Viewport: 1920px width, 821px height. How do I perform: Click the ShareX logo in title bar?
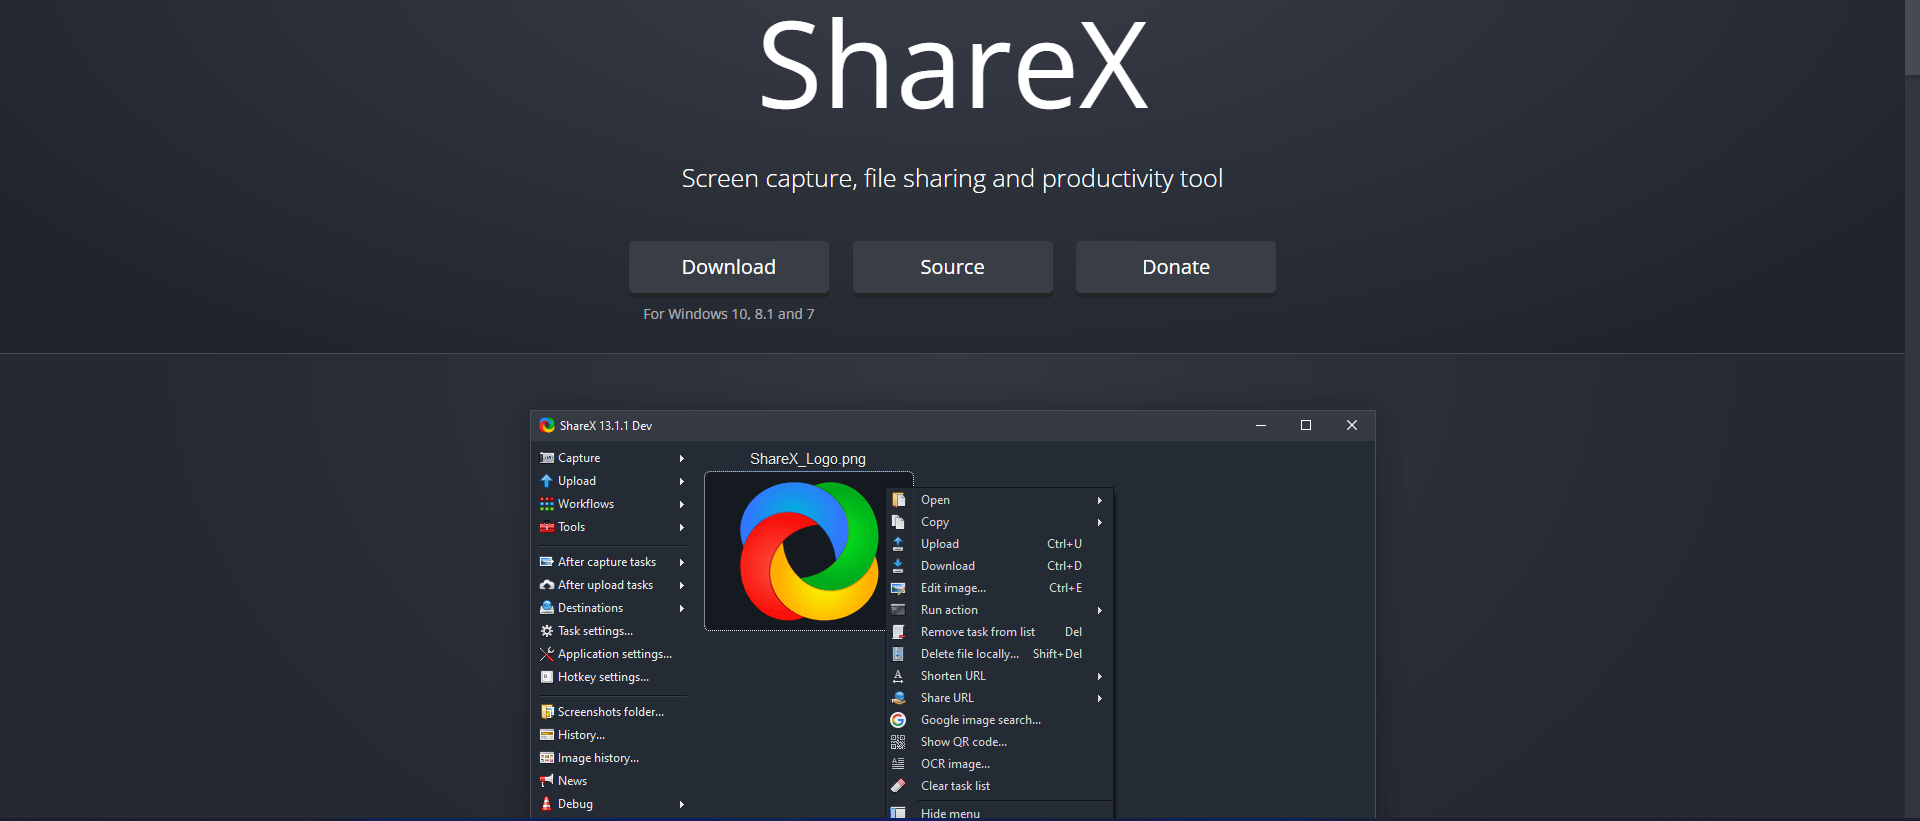tap(547, 426)
